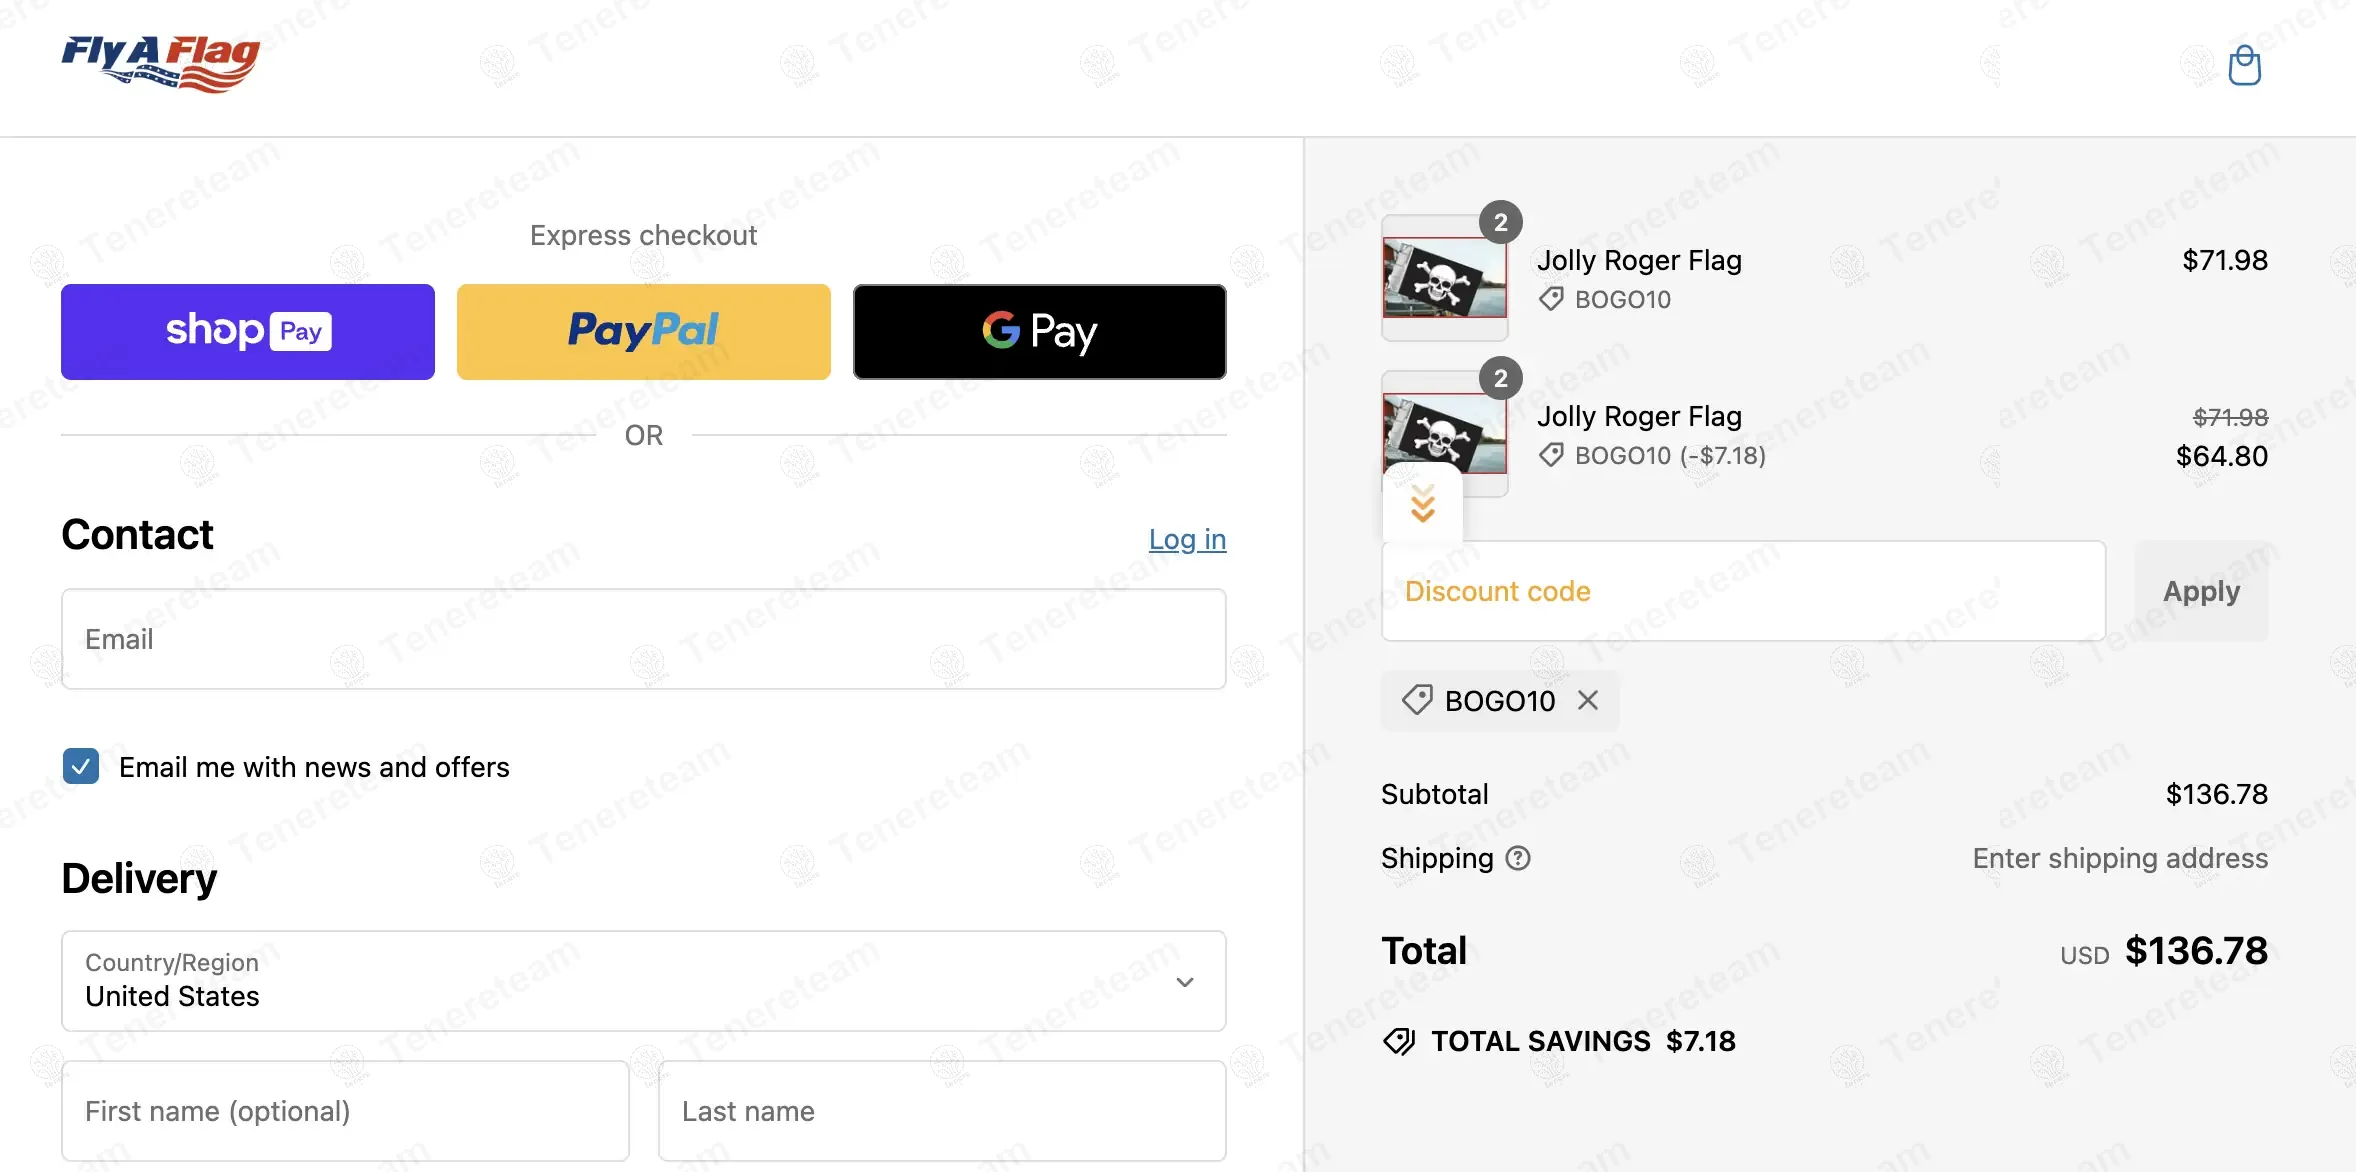2356x1172 pixels.
Task: Click the shipping help question mark icon
Action: [1518, 858]
